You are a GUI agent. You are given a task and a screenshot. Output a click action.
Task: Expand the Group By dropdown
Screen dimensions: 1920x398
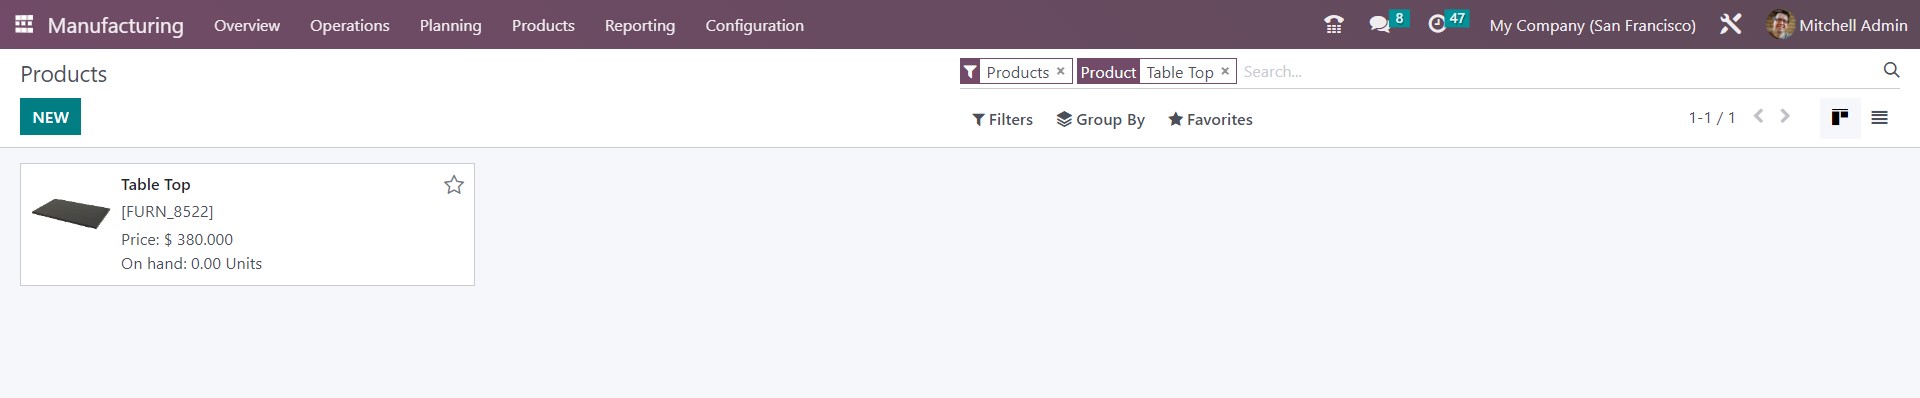point(1100,119)
